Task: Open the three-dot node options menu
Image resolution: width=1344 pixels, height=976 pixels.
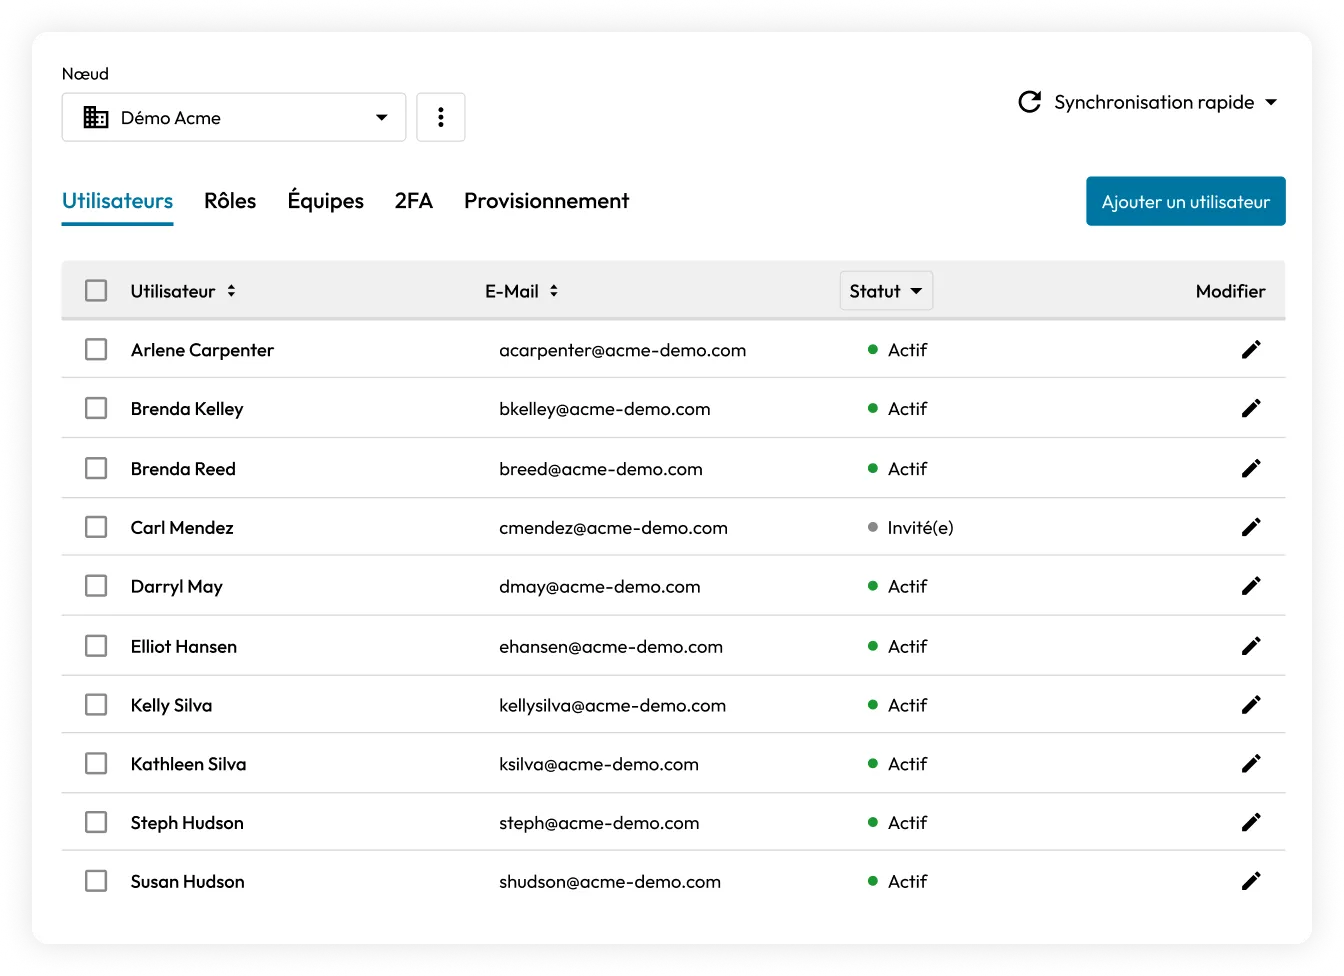Action: click(x=441, y=117)
